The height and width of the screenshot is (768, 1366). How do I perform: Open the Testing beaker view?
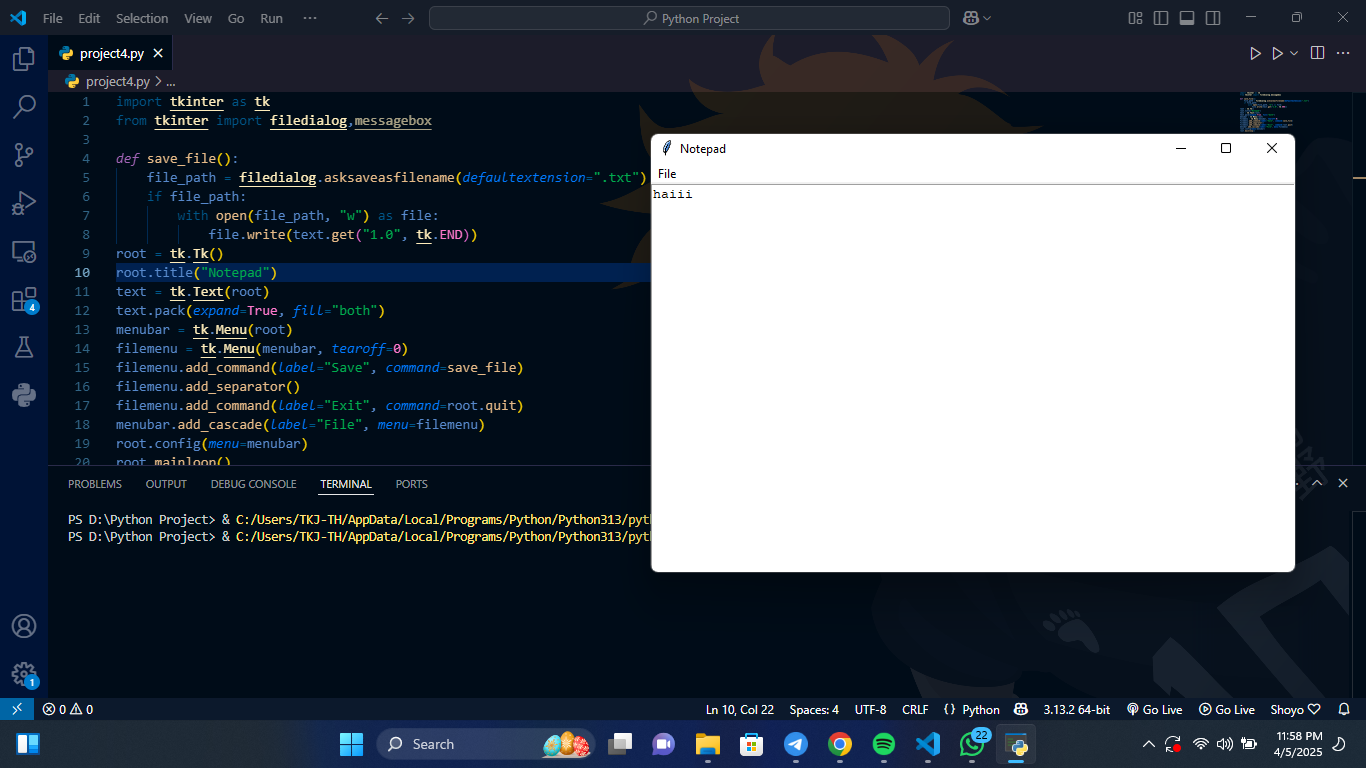(24, 347)
